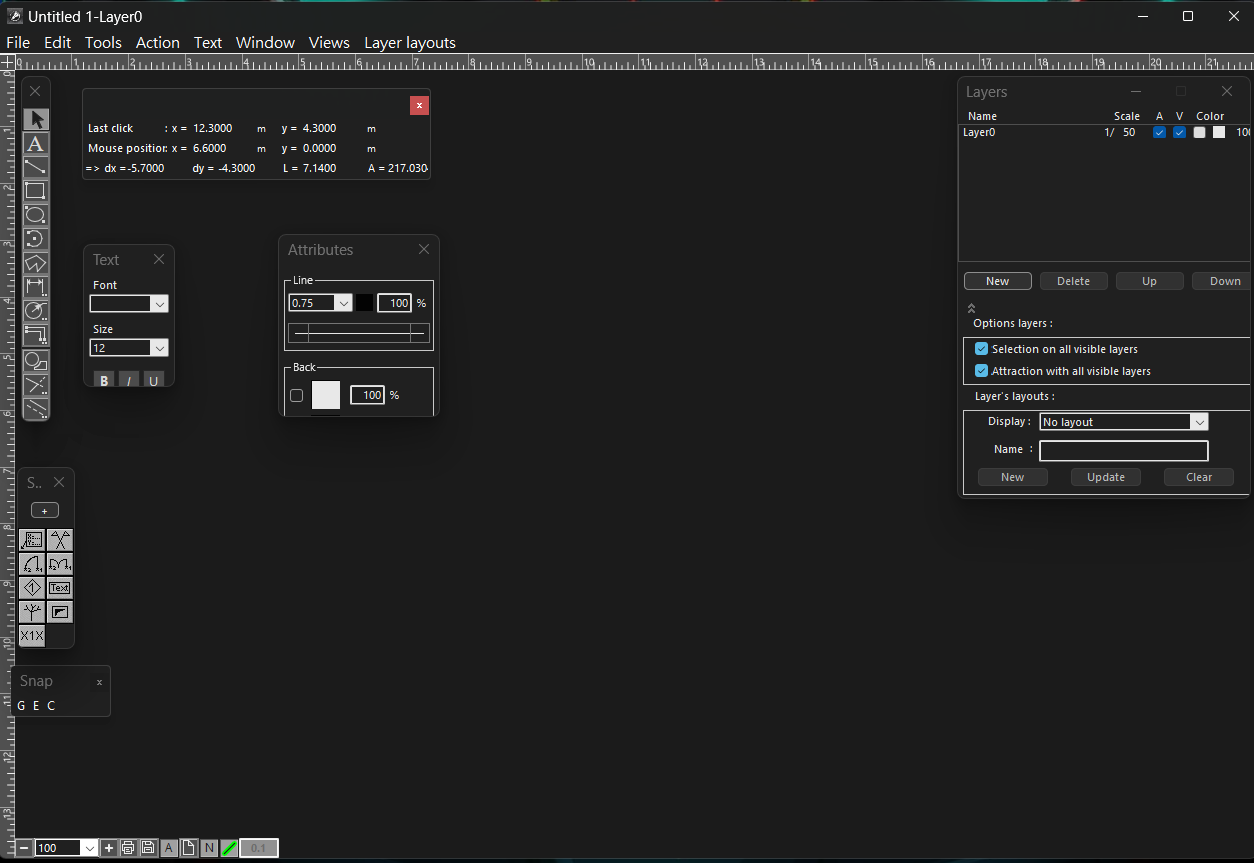Select the Text snap icon in the S panel
The image size is (1254, 863).
click(x=60, y=588)
